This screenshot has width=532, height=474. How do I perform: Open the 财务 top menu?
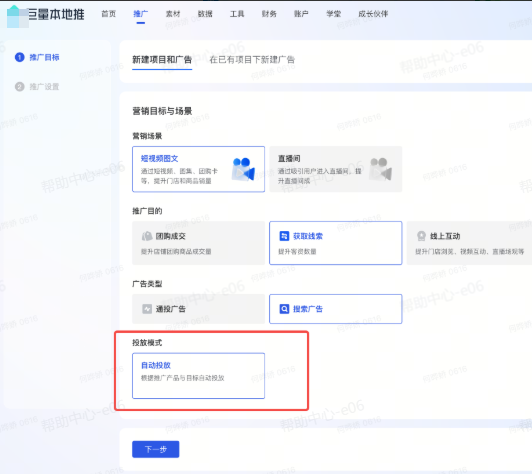[x=269, y=14]
